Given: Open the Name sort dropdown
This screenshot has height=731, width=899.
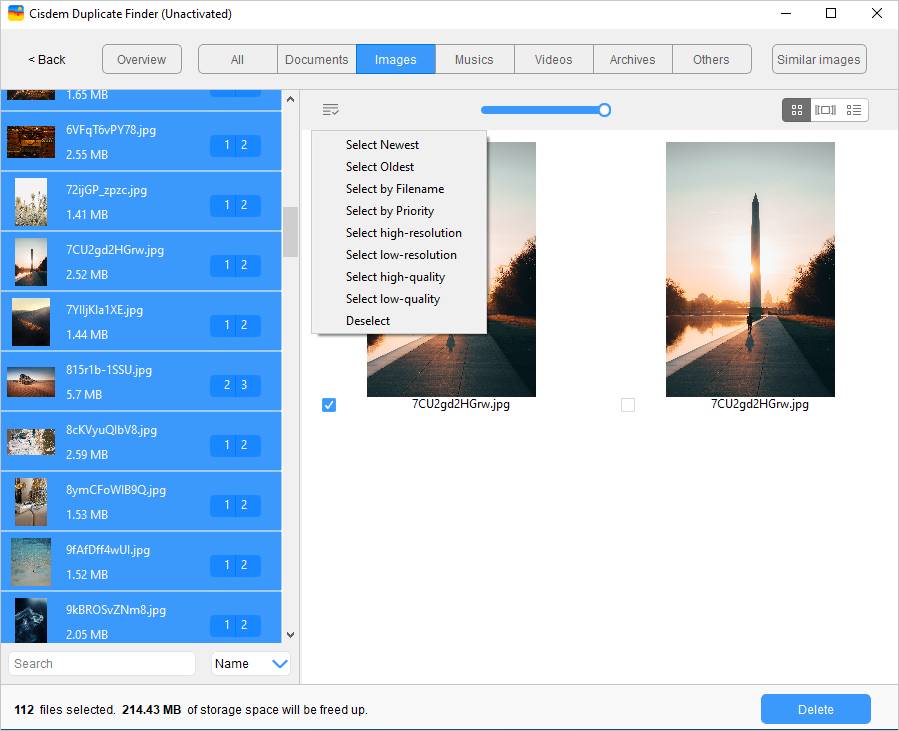Looking at the screenshot, I should [x=250, y=663].
